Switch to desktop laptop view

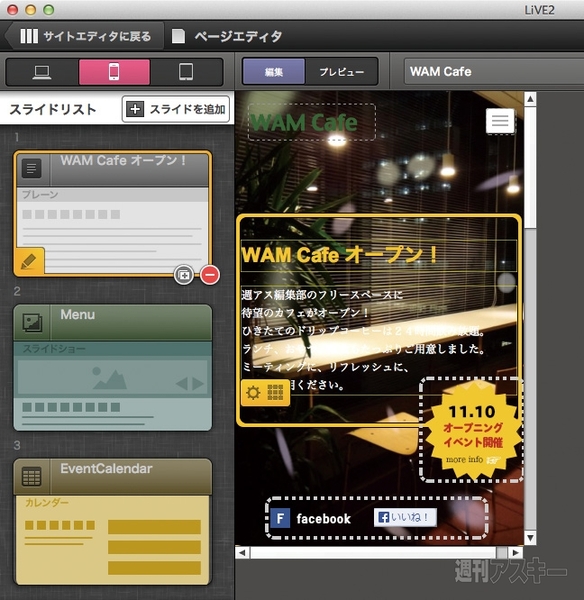(x=42, y=72)
